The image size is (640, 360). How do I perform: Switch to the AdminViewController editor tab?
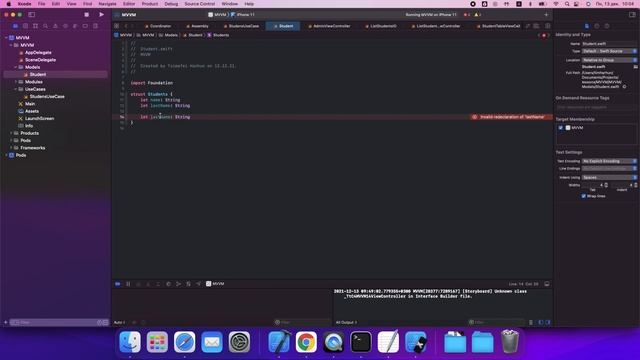(x=329, y=26)
